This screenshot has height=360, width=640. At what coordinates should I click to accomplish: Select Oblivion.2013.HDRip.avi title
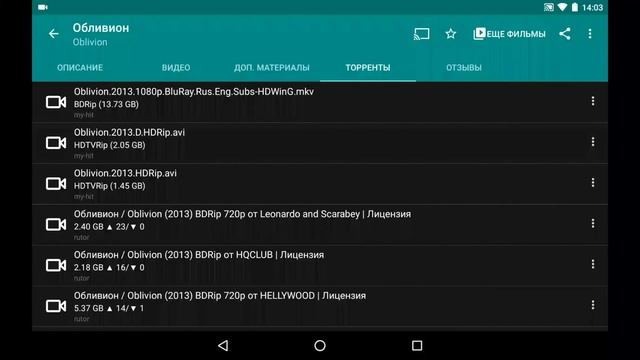(x=125, y=173)
